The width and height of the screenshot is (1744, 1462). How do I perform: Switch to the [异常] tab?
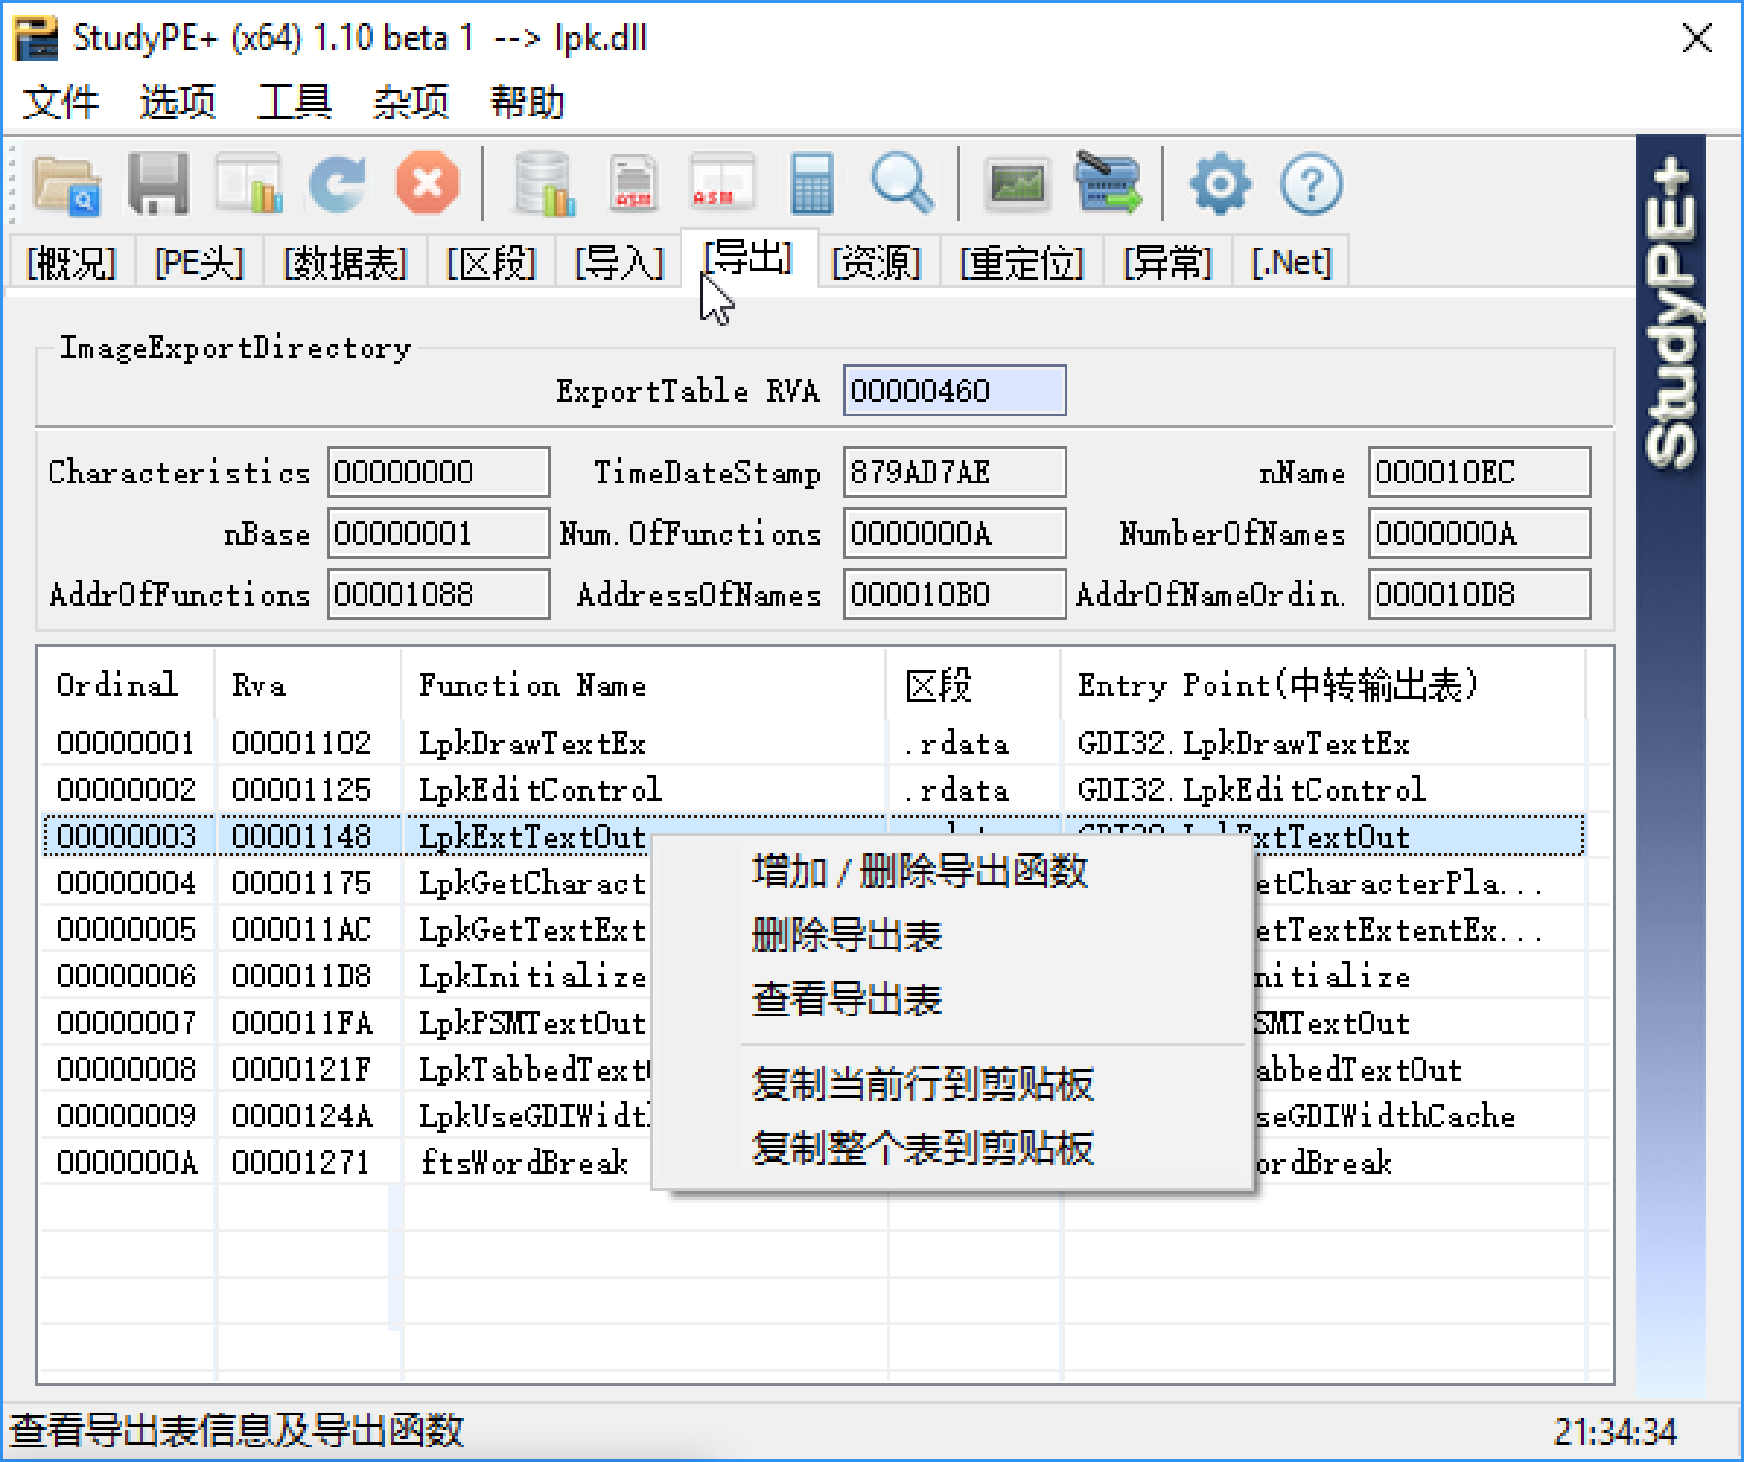(x=1167, y=263)
